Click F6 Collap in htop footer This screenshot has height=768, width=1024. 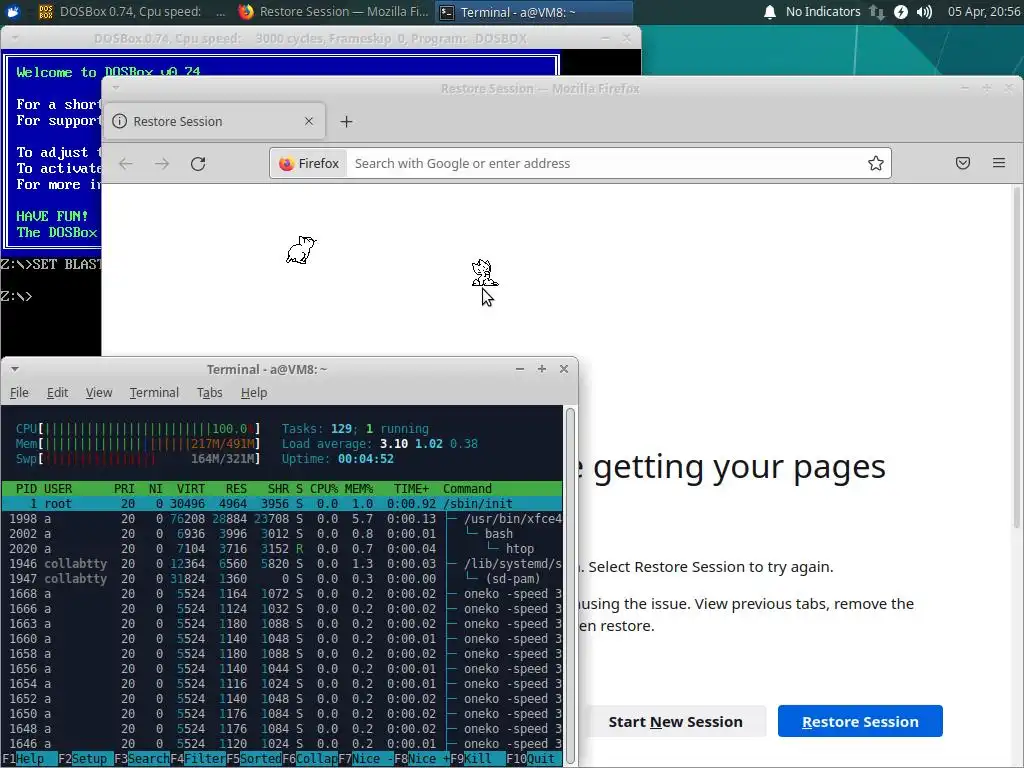[x=310, y=759]
